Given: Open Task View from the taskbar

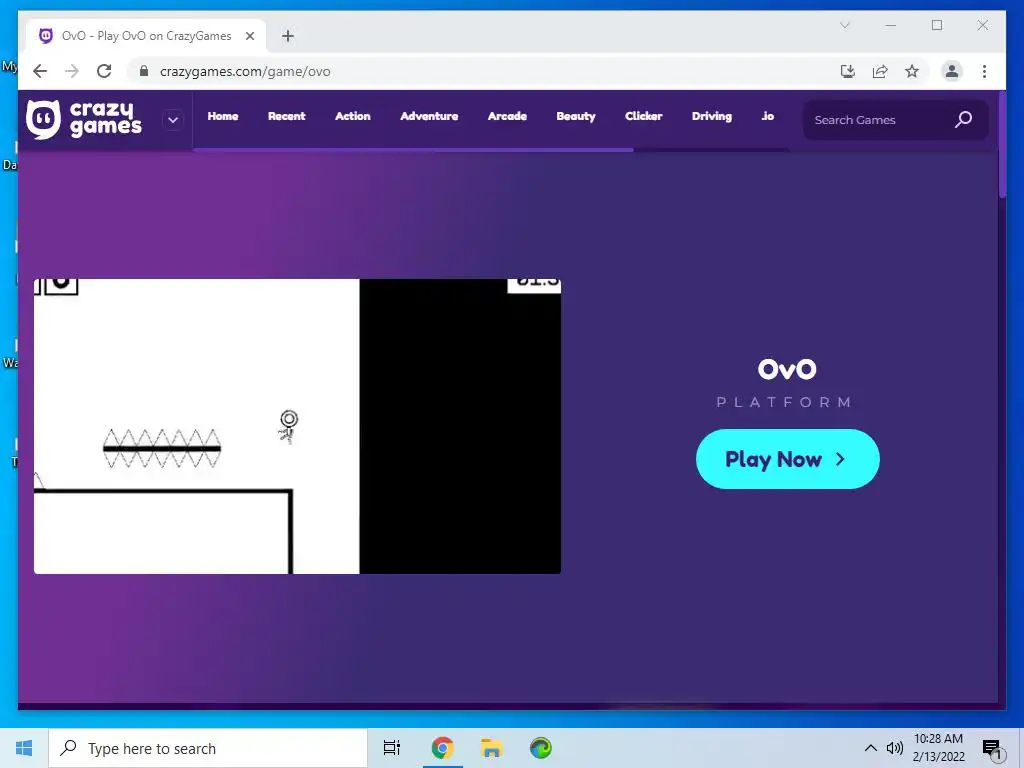Looking at the screenshot, I should tap(392, 748).
